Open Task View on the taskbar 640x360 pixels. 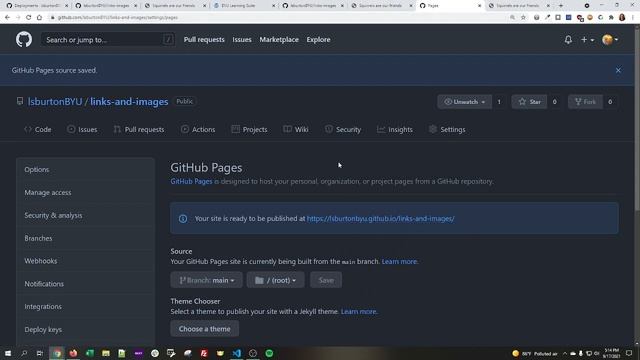point(40,353)
